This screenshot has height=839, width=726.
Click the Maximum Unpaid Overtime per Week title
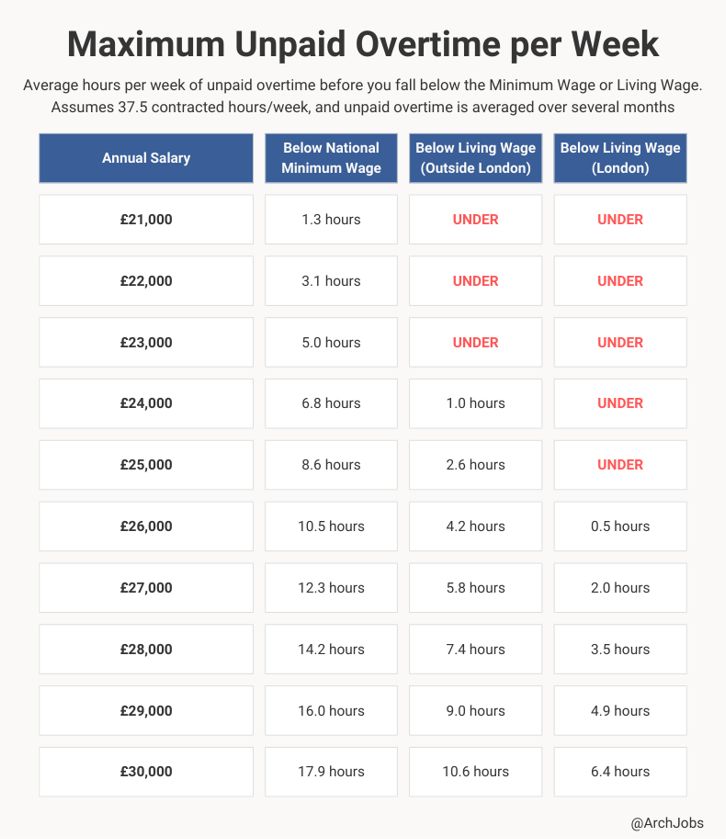(x=363, y=44)
